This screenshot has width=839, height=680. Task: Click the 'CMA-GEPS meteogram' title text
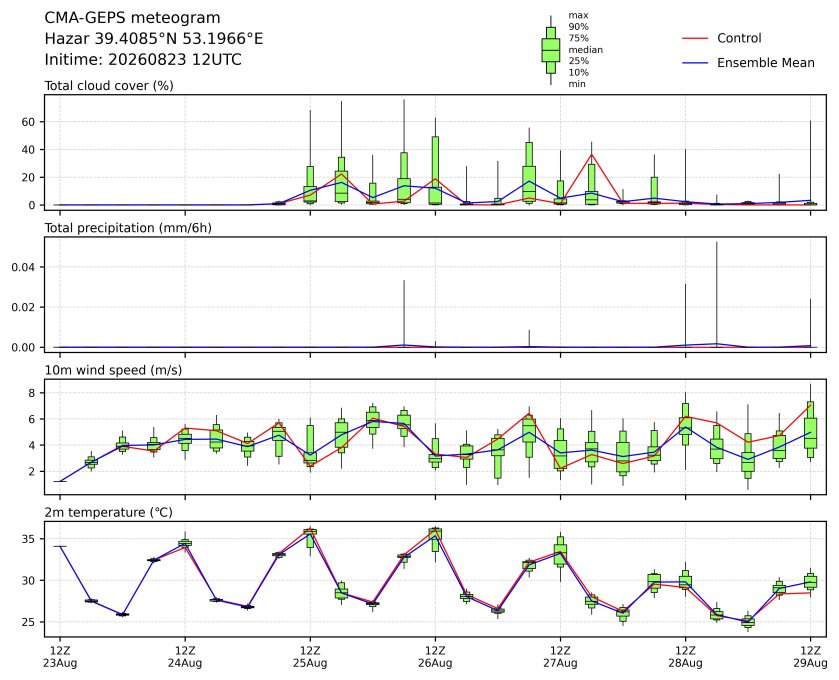132,18
